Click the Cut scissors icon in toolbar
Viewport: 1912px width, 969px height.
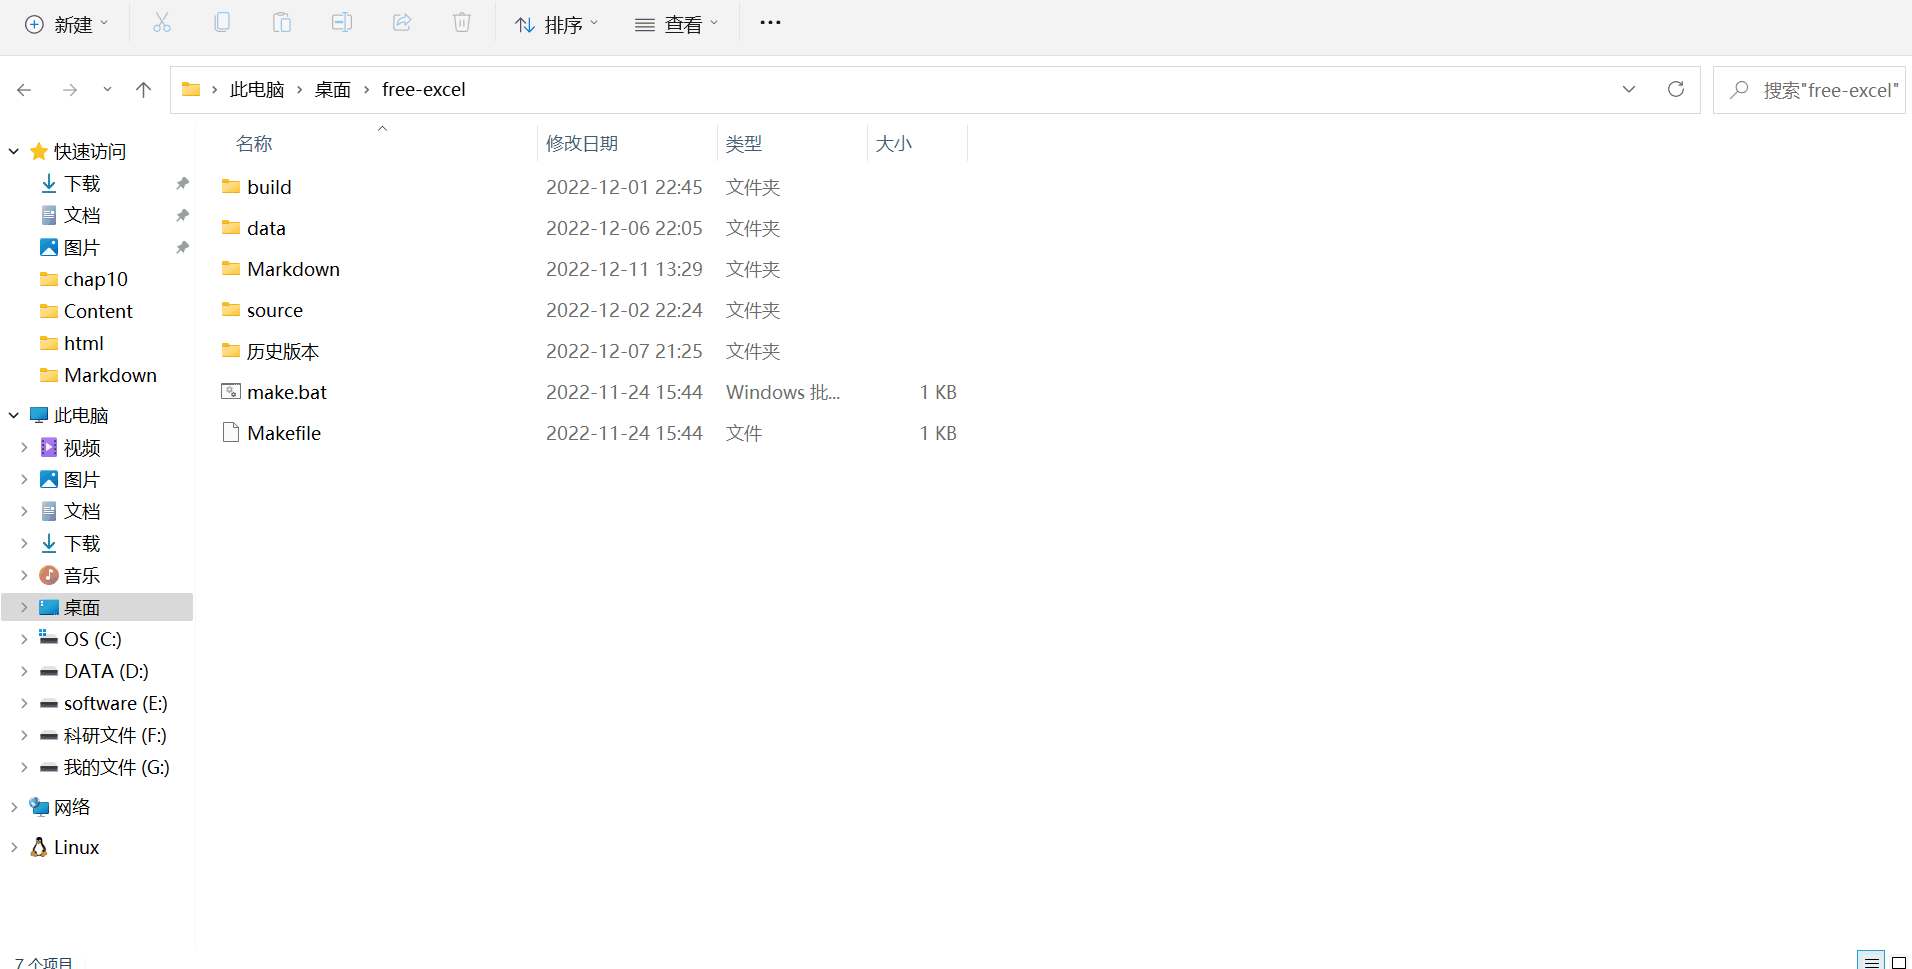coord(162,23)
